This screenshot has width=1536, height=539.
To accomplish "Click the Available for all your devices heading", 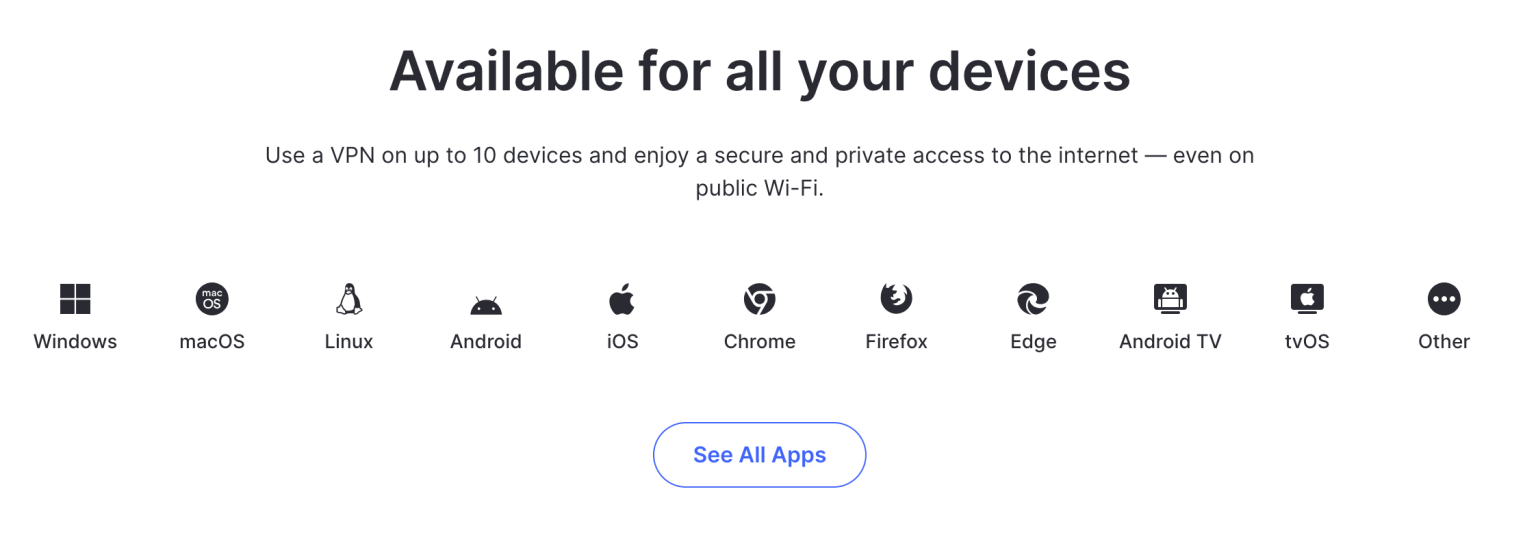I will (x=760, y=71).
